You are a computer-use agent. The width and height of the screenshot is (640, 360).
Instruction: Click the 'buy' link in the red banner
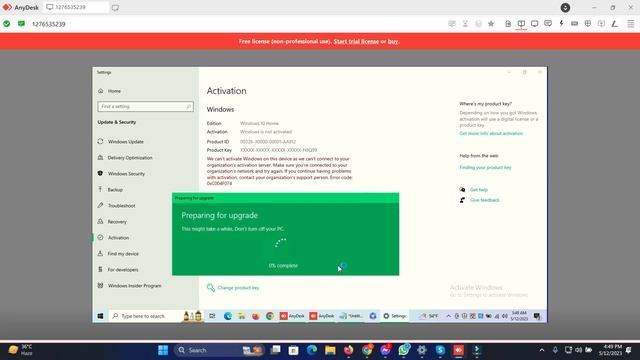click(x=393, y=42)
